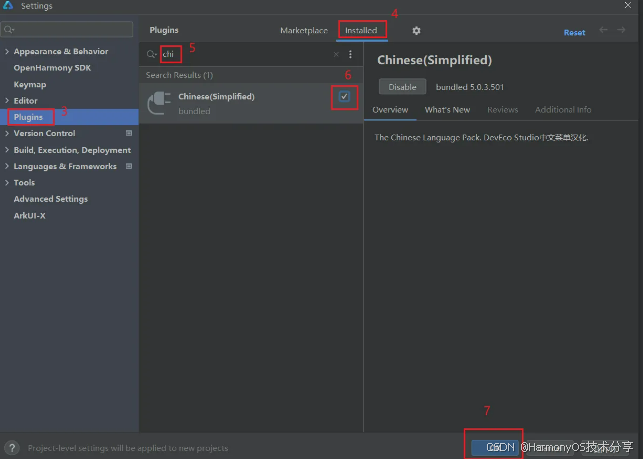Screen dimensions: 643x459
Task: Click the bundled 5.0.3.501 version text
Action: coord(470,87)
